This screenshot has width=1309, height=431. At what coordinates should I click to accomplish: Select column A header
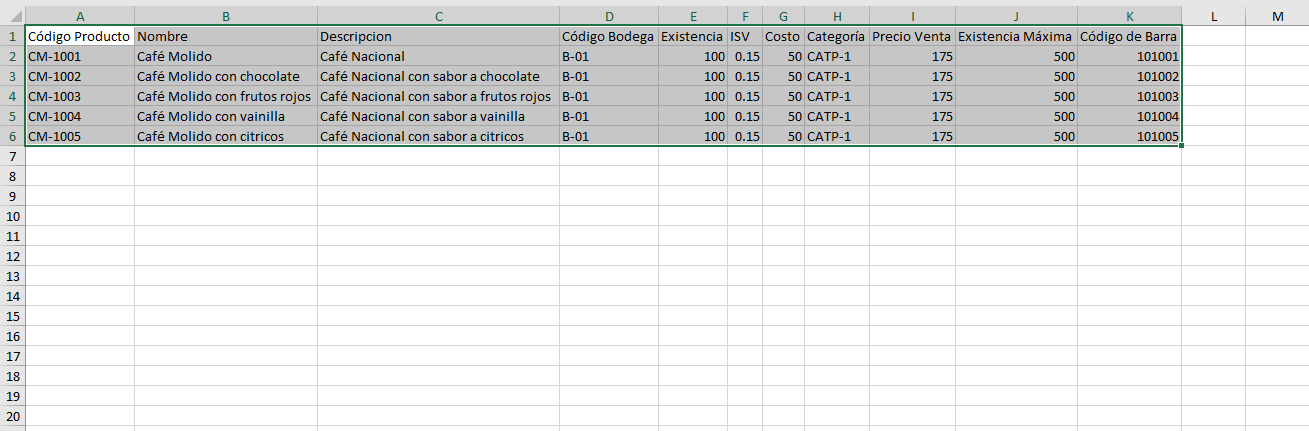coord(80,17)
